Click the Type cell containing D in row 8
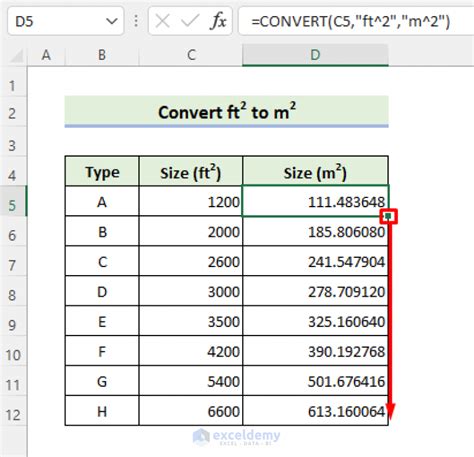Image resolution: width=474 pixels, height=457 pixels. tap(102, 291)
